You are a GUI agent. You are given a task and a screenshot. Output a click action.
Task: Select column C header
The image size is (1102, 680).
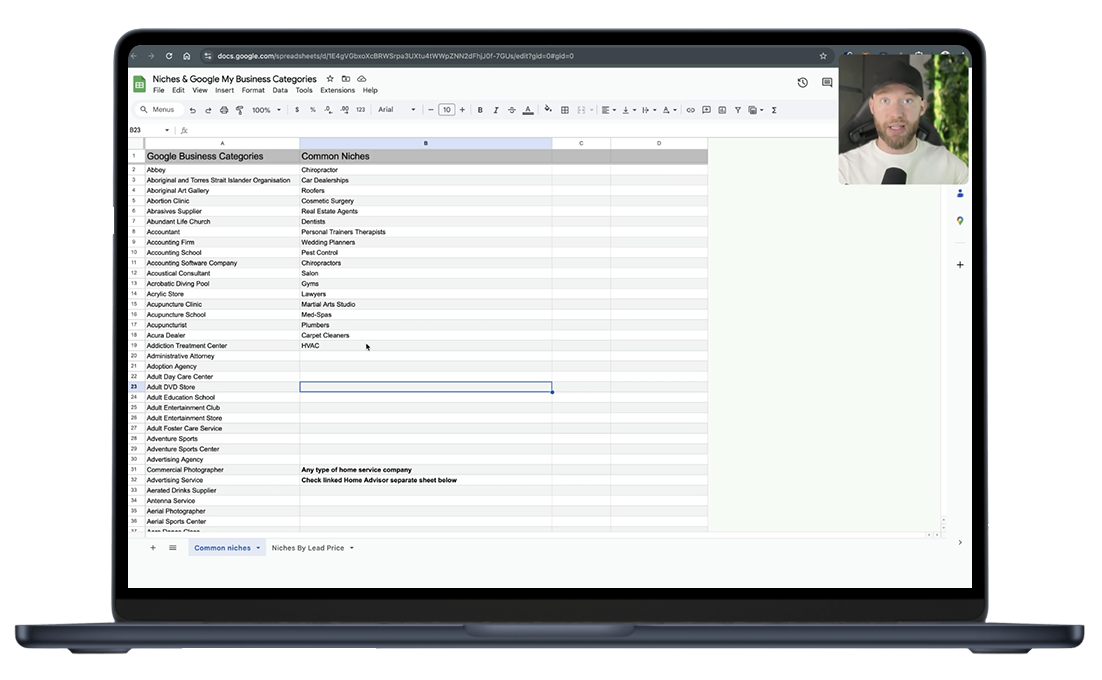[x=581, y=143]
